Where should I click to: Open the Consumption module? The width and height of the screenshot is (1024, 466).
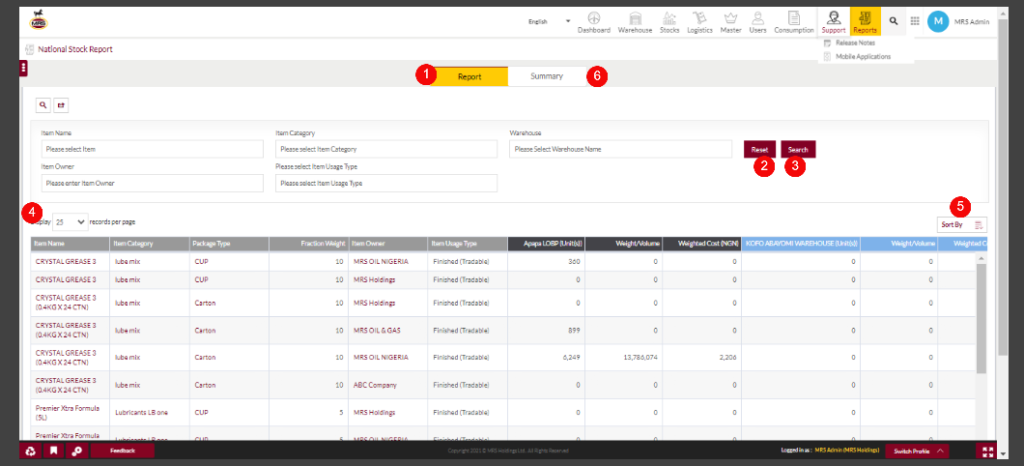[793, 22]
